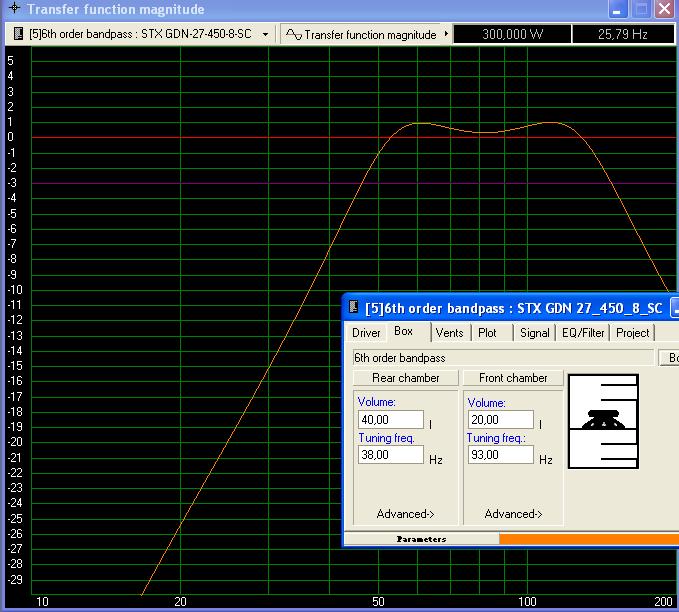
Task: Expand Advanced options for the rear chamber
Action: pos(405,514)
